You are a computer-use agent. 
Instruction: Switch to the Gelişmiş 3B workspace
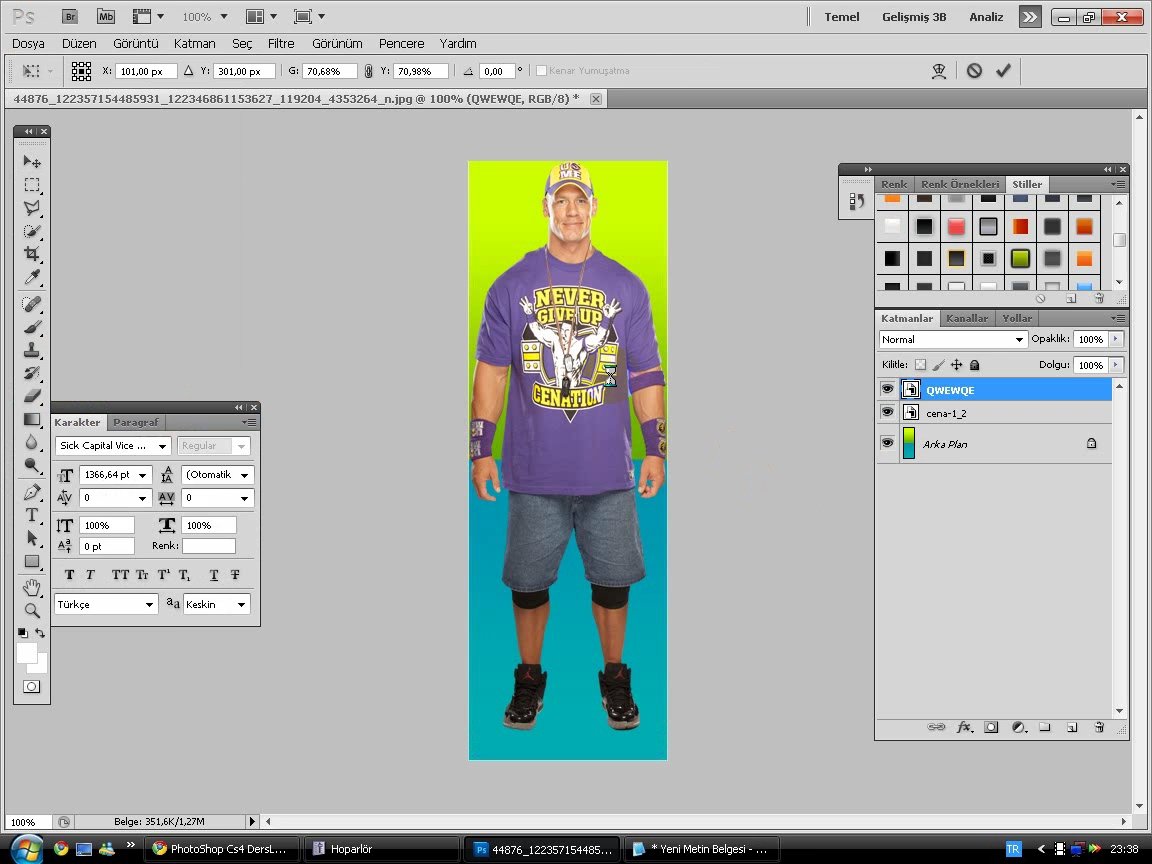[914, 17]
